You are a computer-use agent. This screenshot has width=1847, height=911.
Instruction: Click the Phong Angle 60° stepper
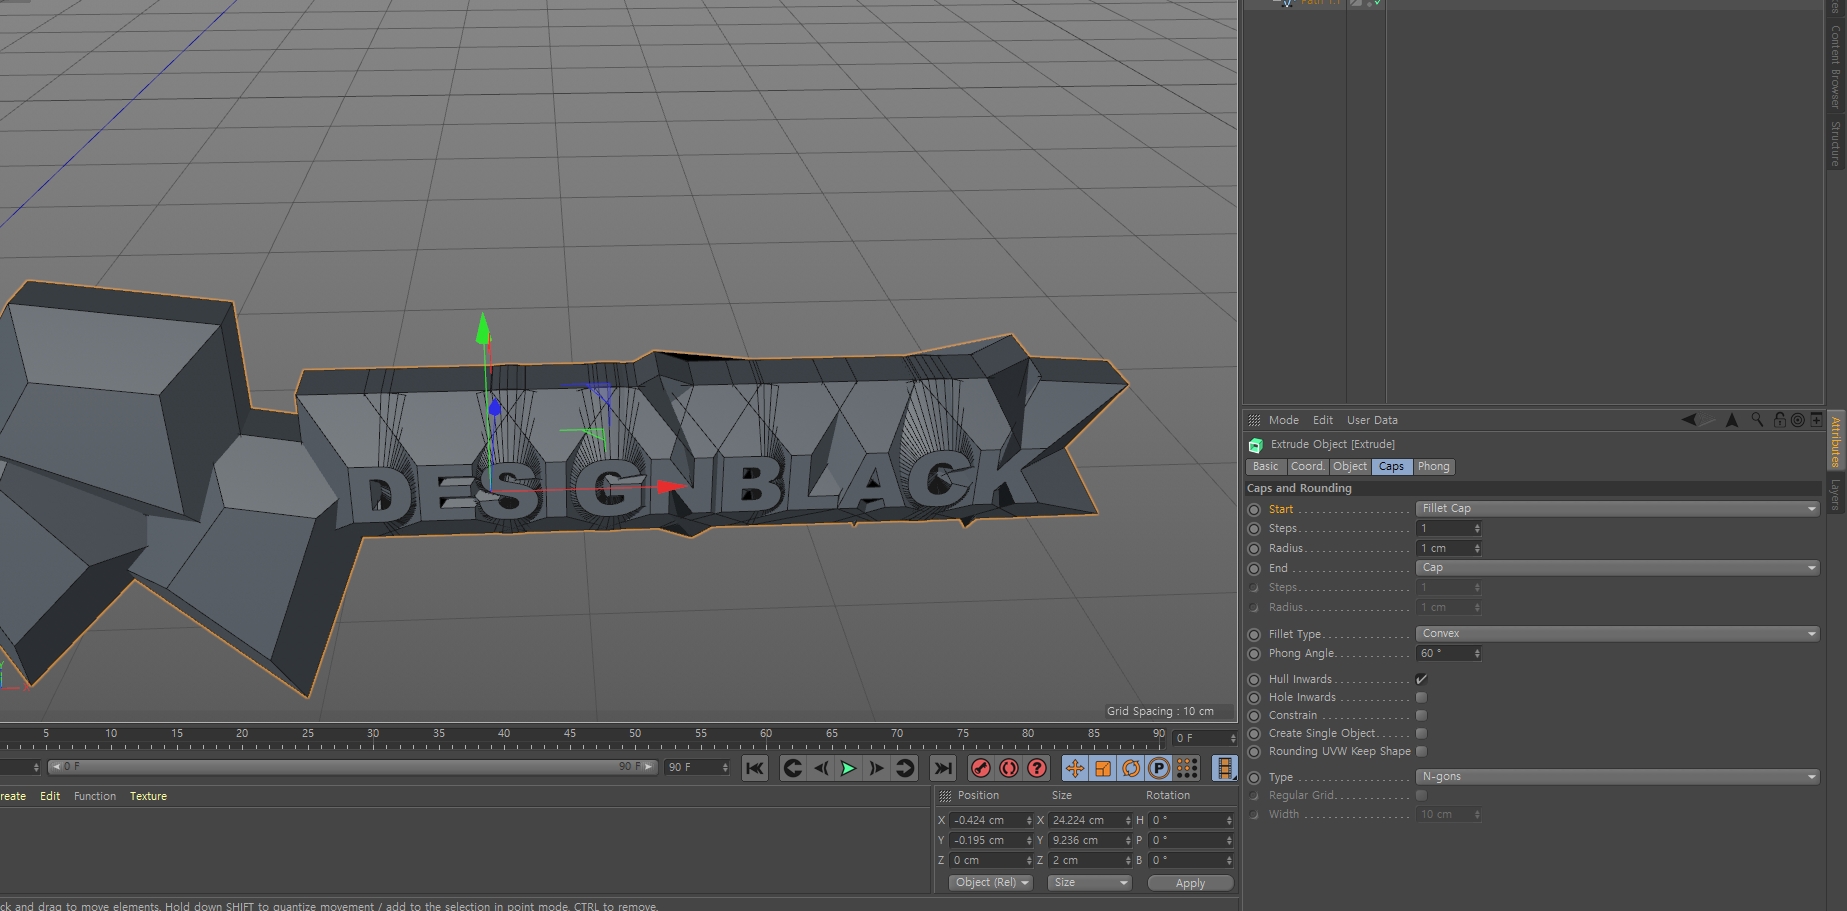coord(1477,654)
